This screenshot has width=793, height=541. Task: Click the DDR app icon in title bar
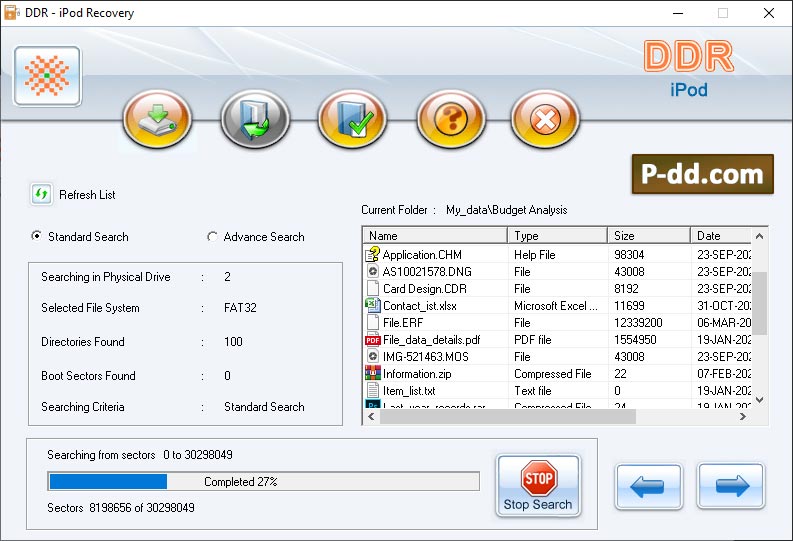pos(11,13)
